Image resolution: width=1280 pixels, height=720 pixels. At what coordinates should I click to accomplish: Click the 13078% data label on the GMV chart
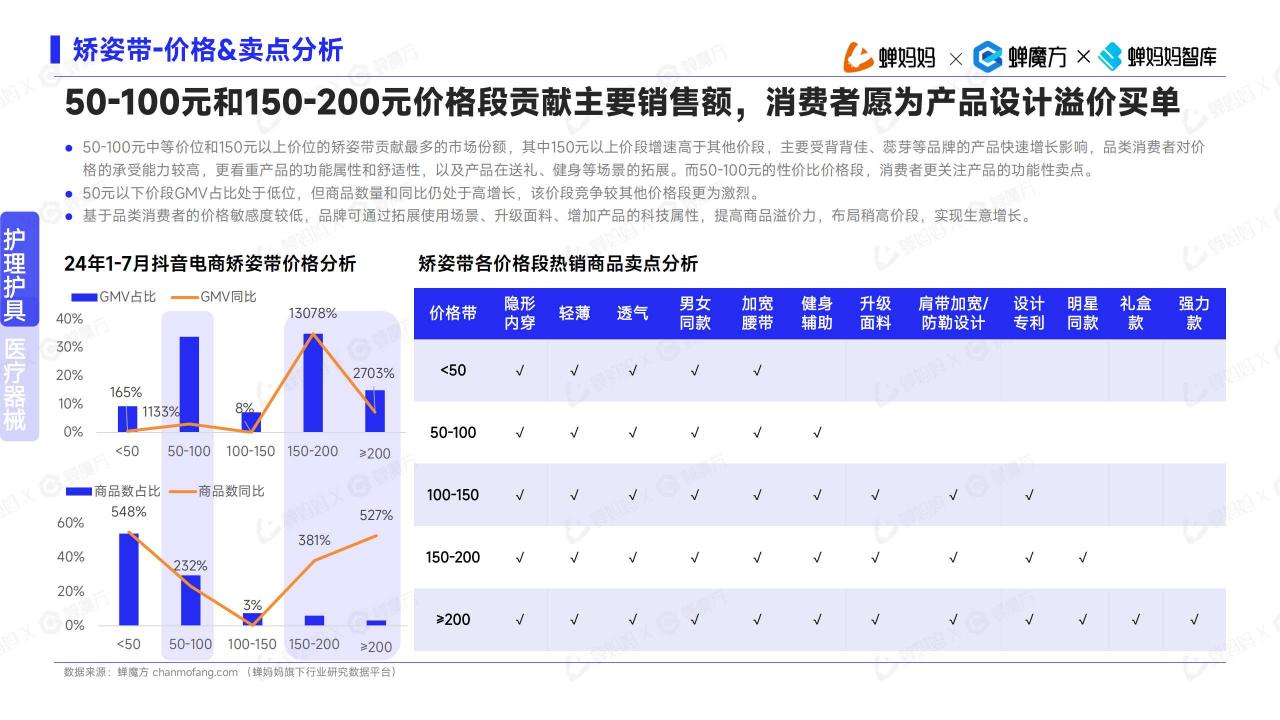pyautogui.click(x=313, y=313)
